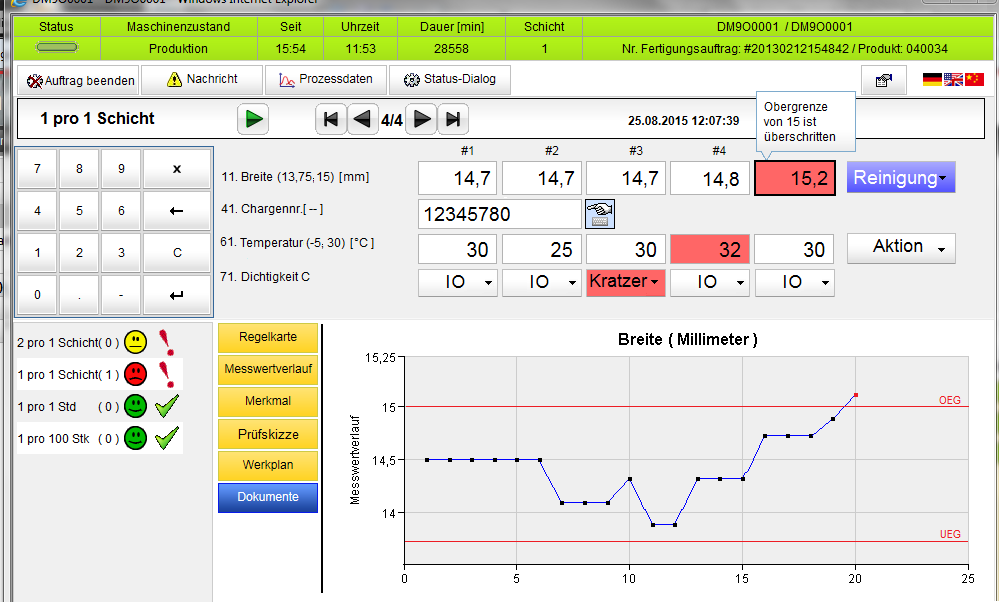999x602 pixels.
Task: Tap keypad x cancel key
Action: [x=176, y=169]
